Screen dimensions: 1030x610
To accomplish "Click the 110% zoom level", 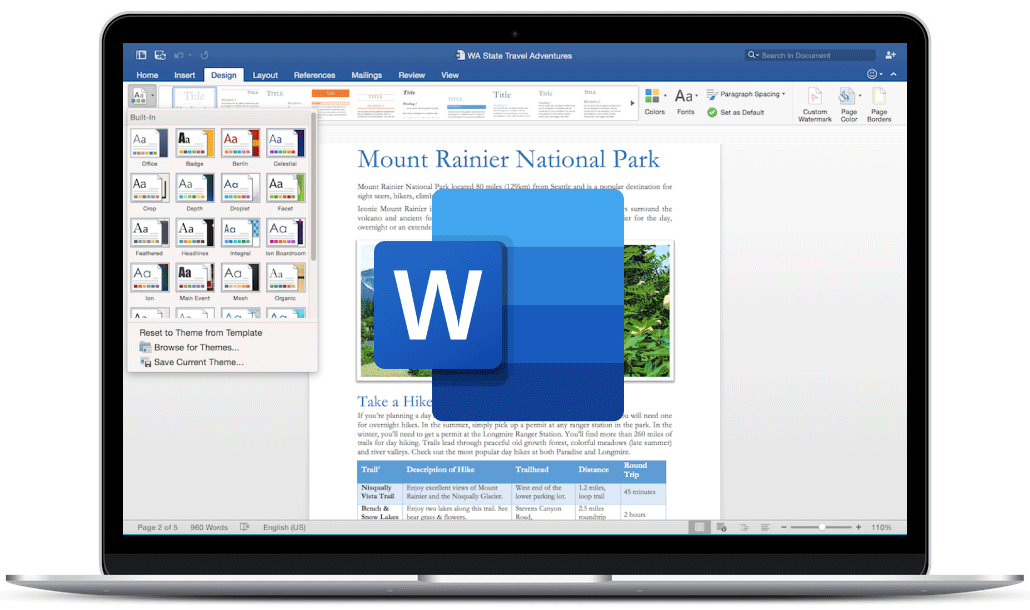I will tap(882, 527).
